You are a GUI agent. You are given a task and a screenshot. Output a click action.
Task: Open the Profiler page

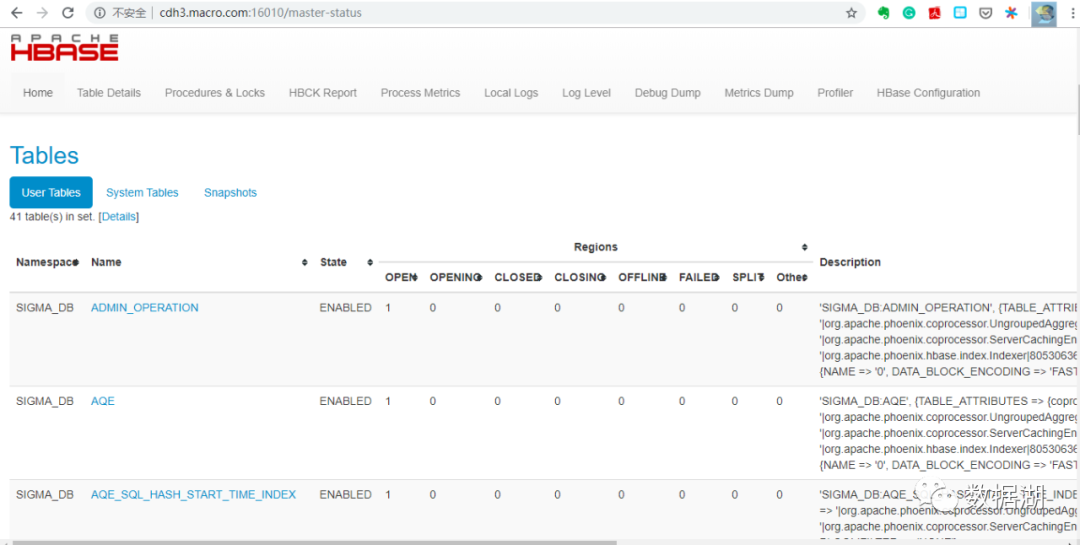click(835, 93)
